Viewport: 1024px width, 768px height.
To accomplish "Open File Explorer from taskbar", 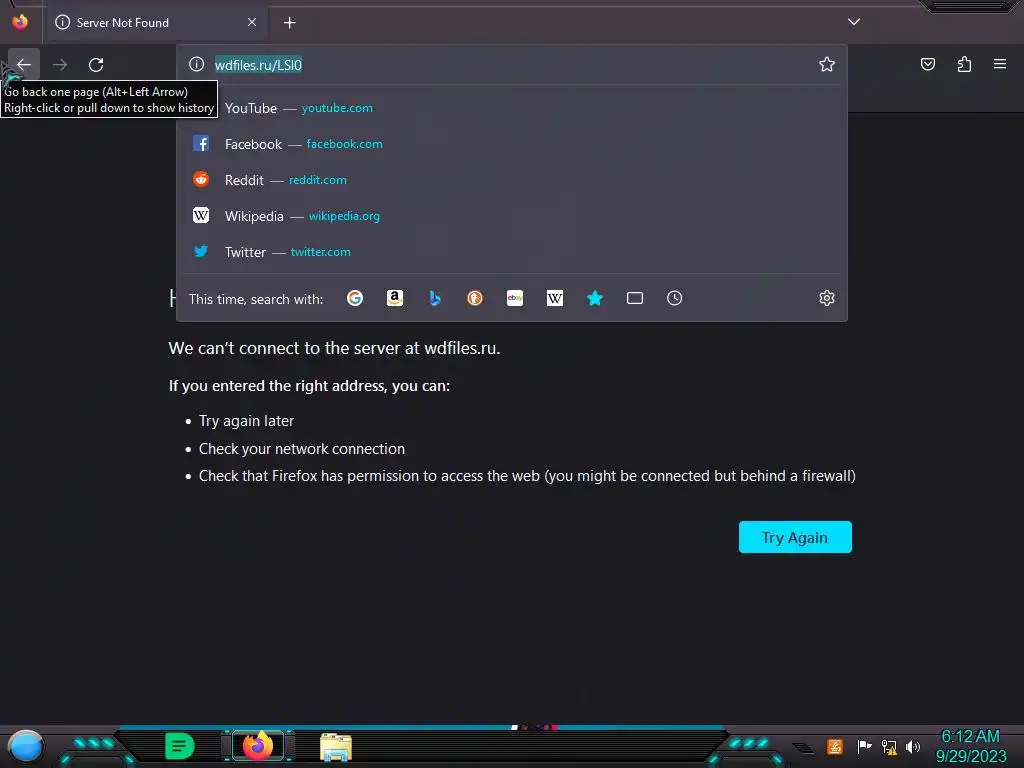I will [336, 747].
